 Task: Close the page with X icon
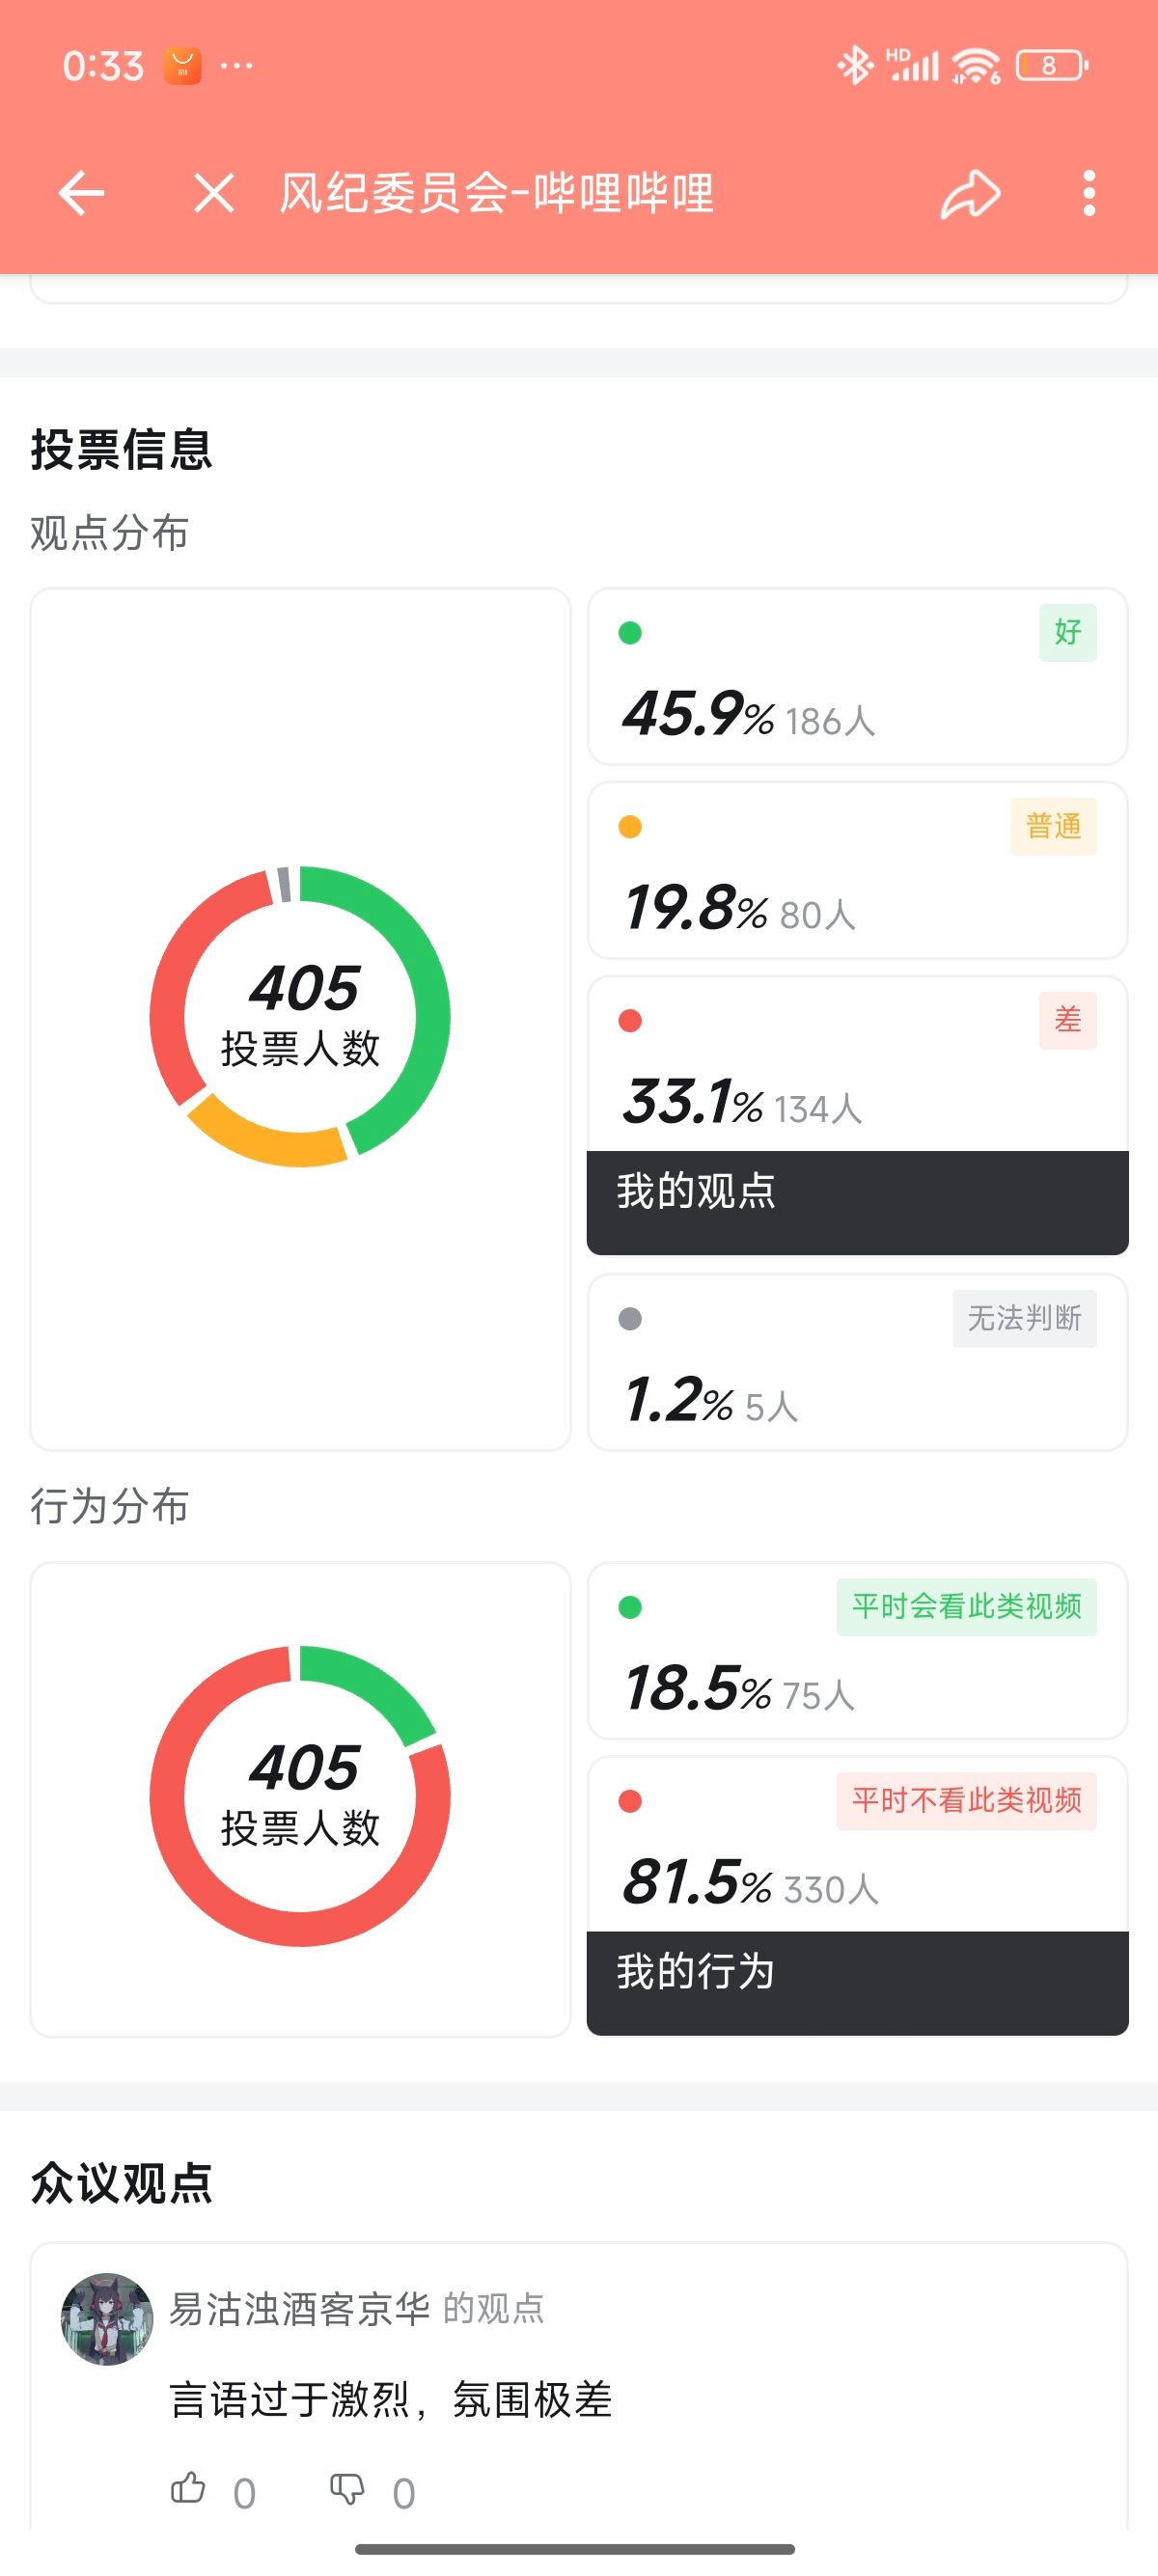[214, 193]
